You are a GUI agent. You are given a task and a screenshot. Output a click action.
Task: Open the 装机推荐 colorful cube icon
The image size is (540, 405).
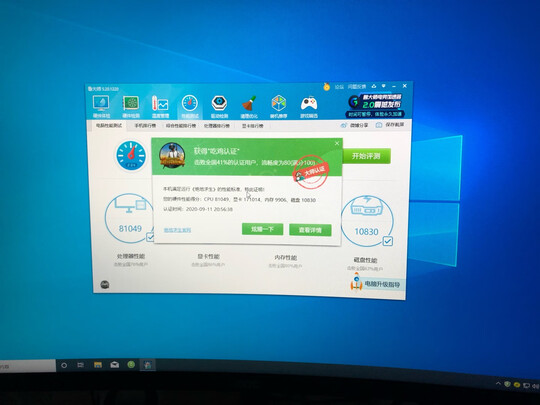tap(279, 103)
